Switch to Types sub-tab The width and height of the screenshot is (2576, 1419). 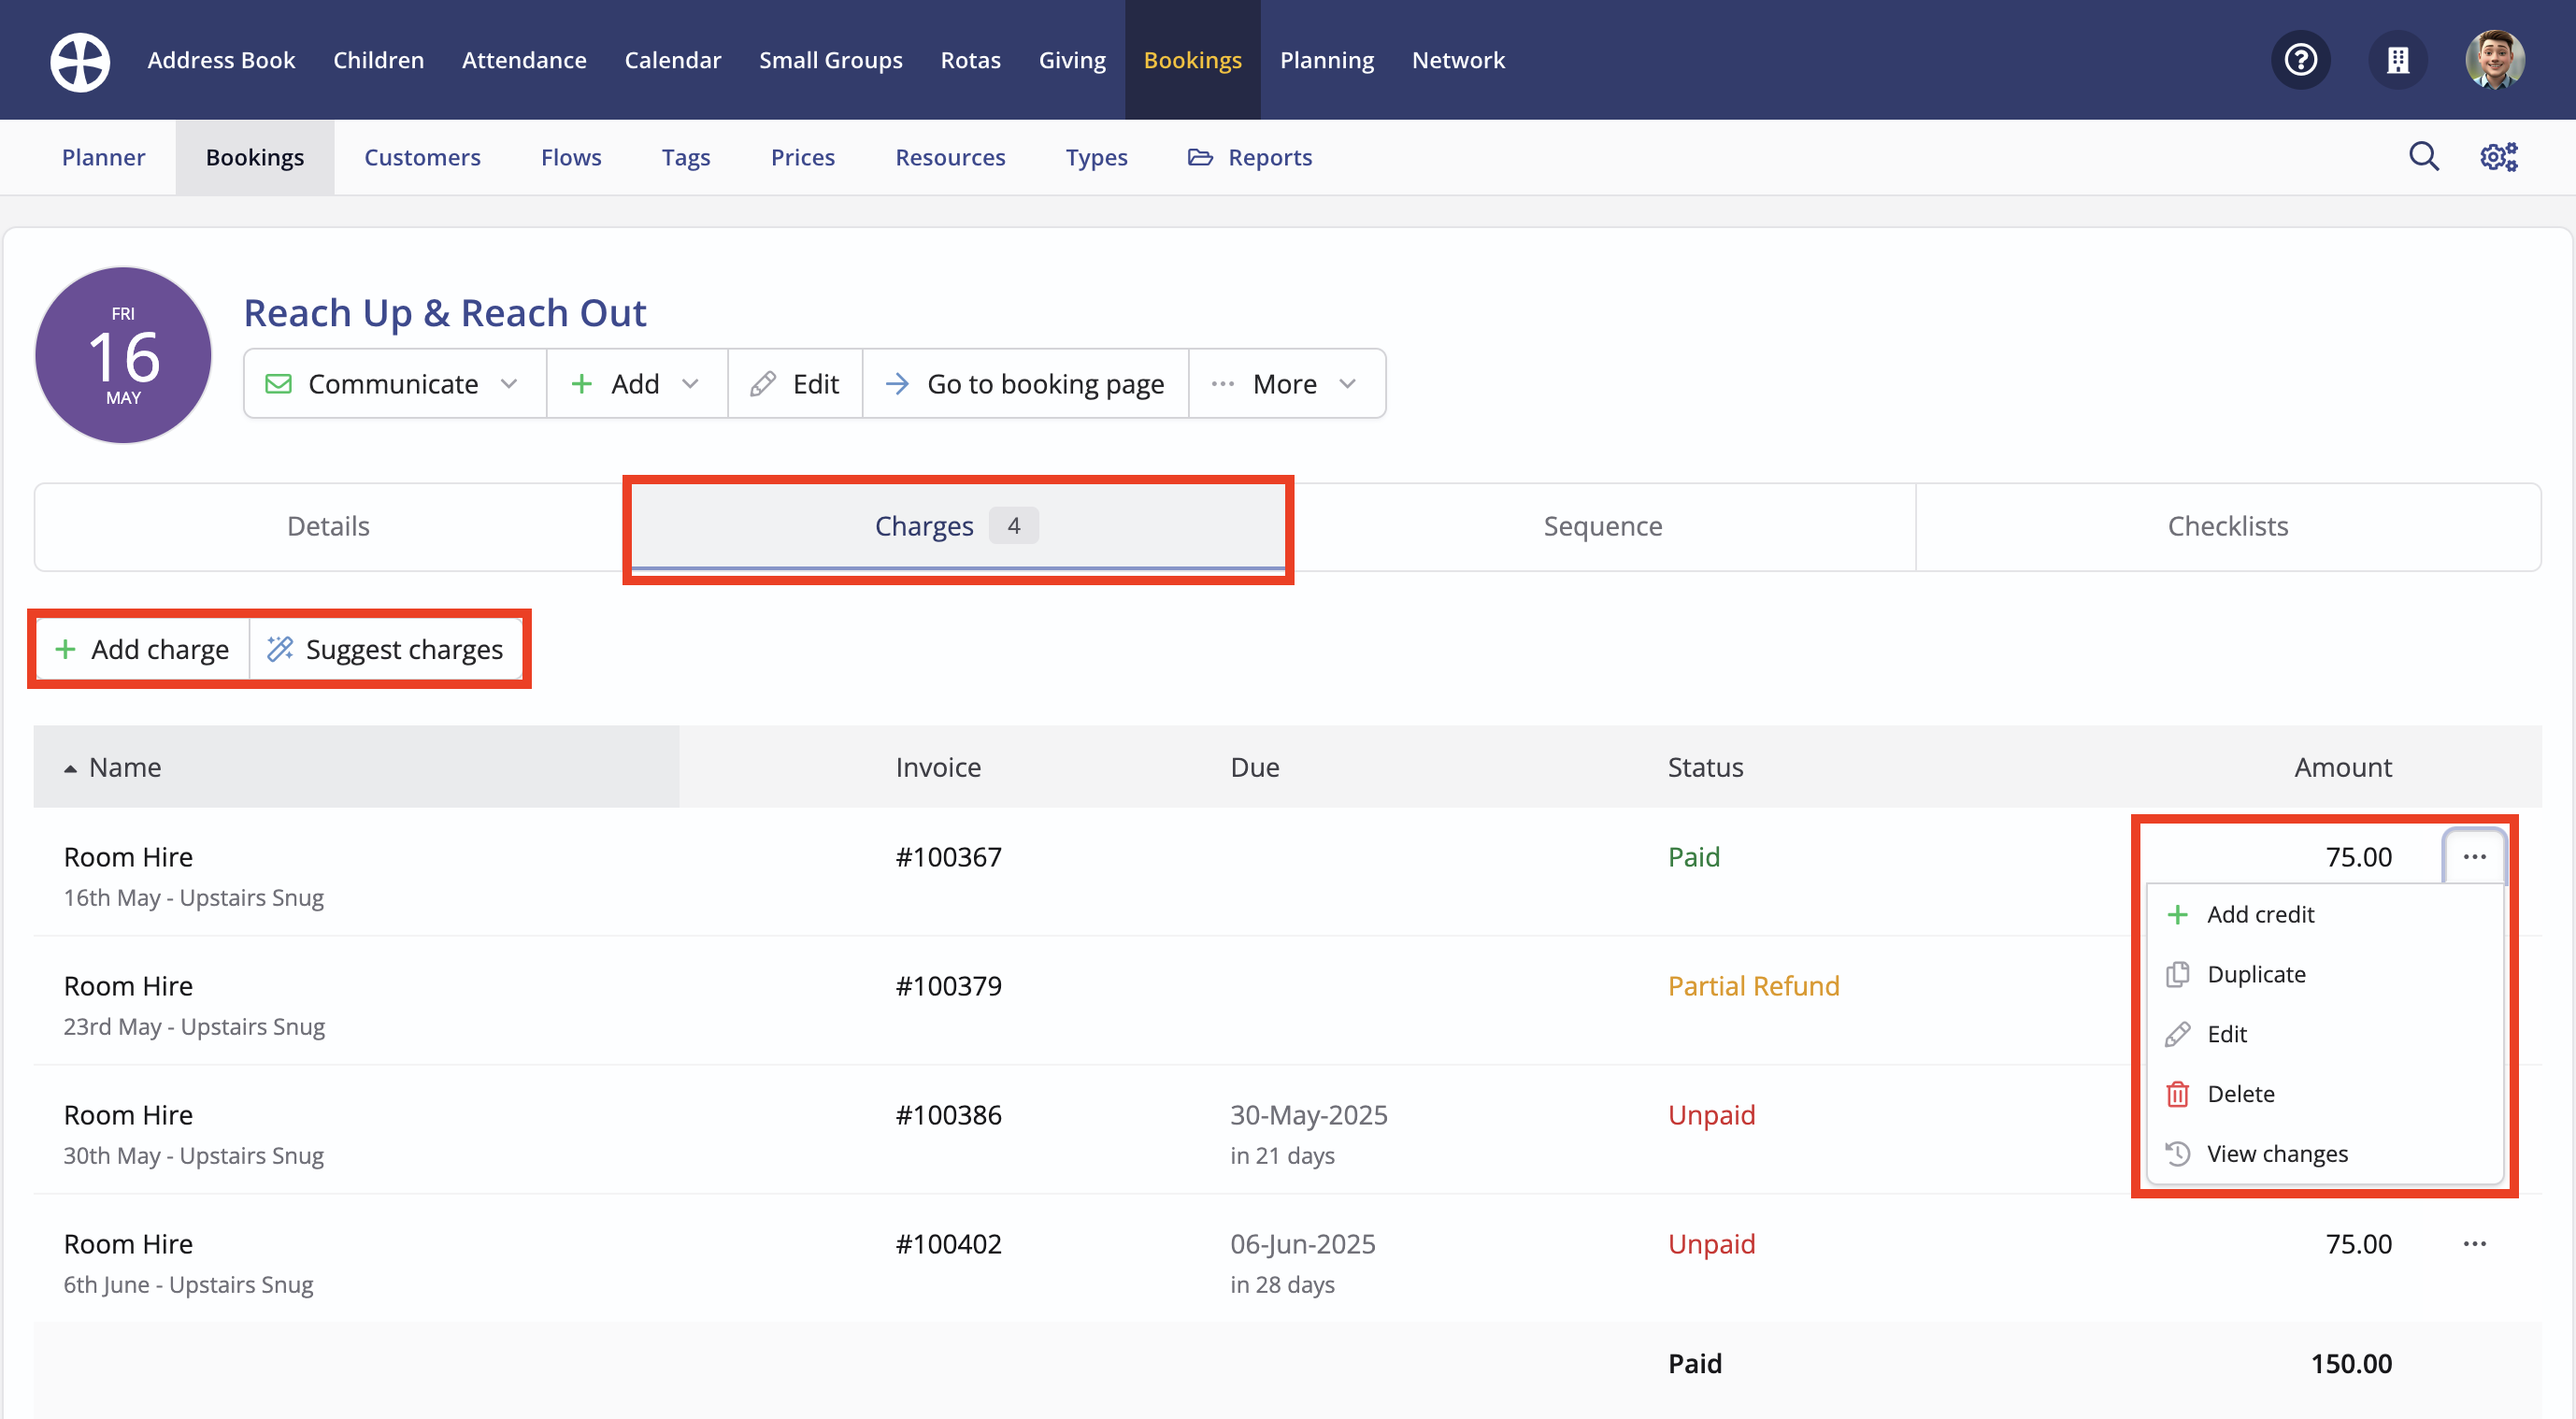1096,157
